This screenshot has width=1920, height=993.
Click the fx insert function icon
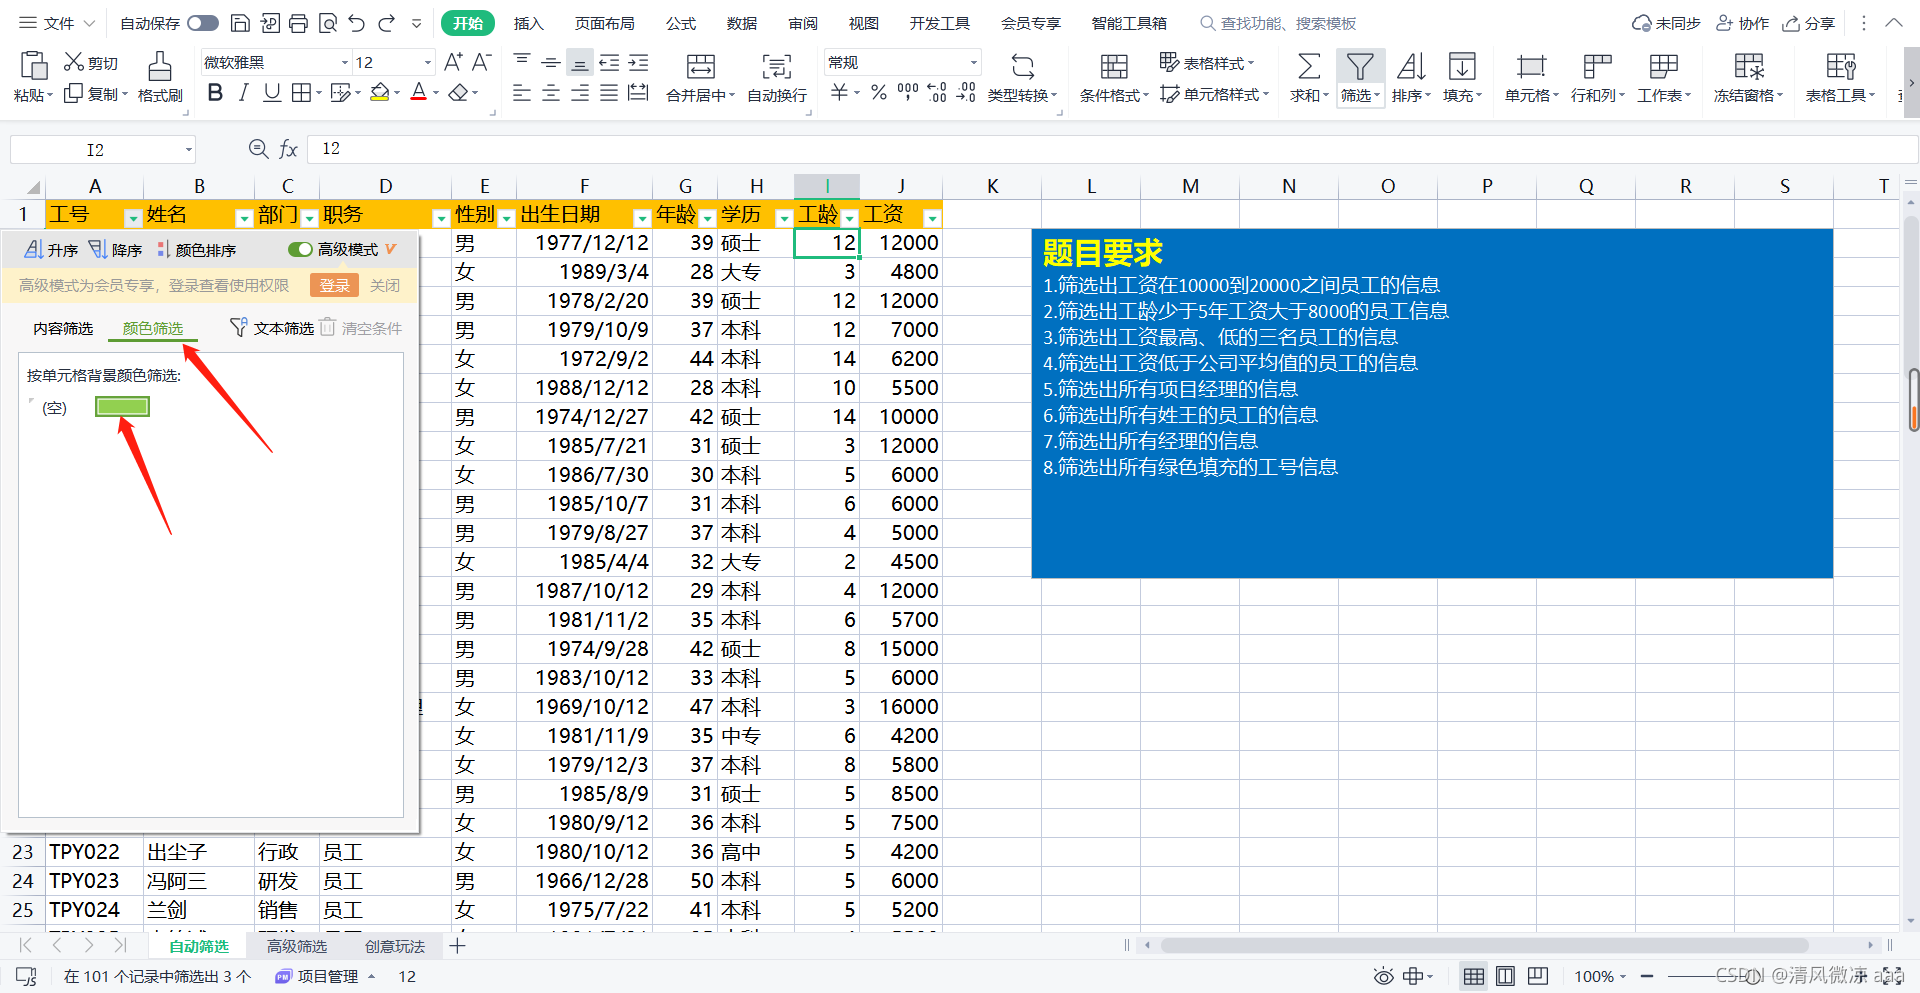pyautogui.click(x=288, y=149)
